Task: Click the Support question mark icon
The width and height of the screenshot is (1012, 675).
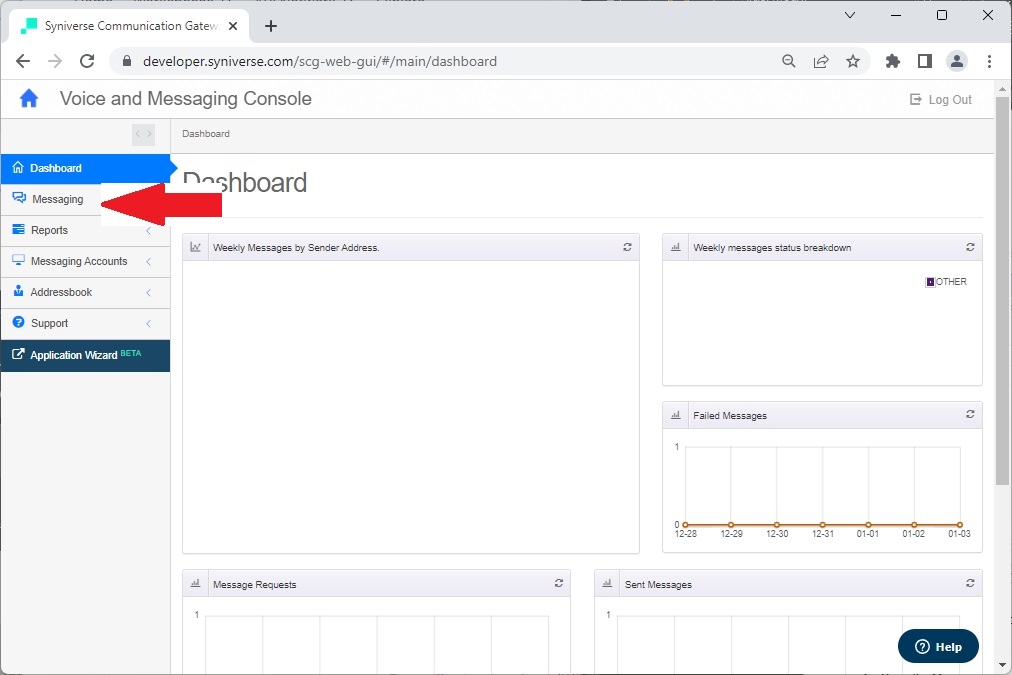Action: pos(18,322)
